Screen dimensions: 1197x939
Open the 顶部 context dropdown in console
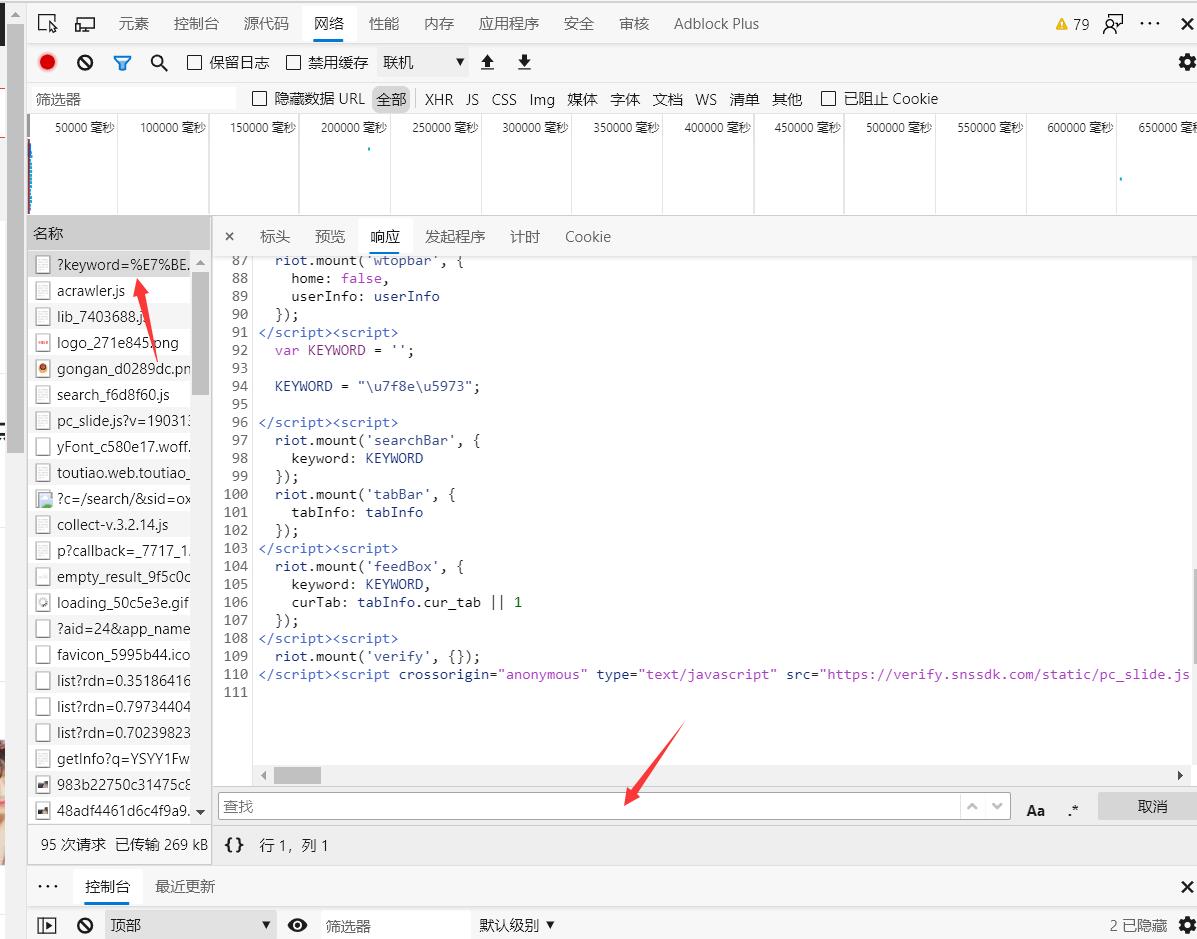point(190,925)
